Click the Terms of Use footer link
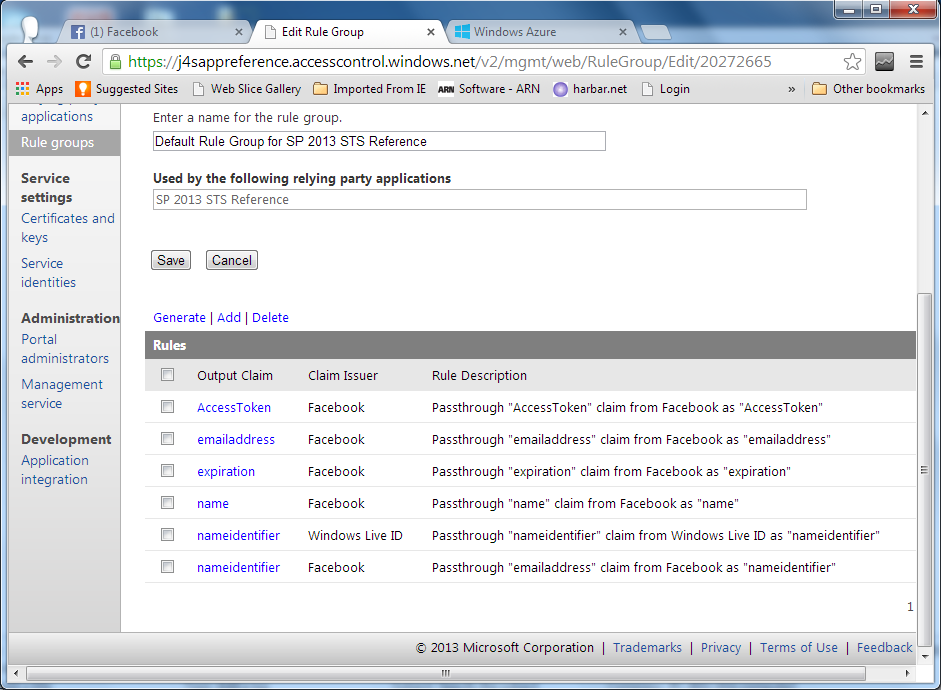Image resolution: width=941 pixels, height=690 pixels. click(x=798, y=647)
